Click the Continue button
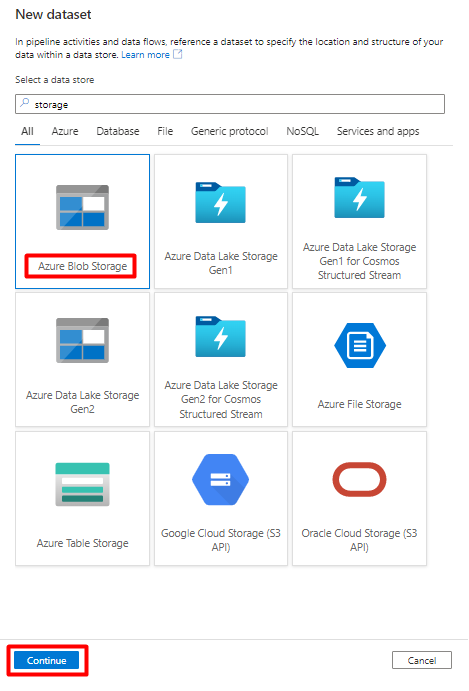The height and width of the screenshot is (691, 469). [47, 660]
